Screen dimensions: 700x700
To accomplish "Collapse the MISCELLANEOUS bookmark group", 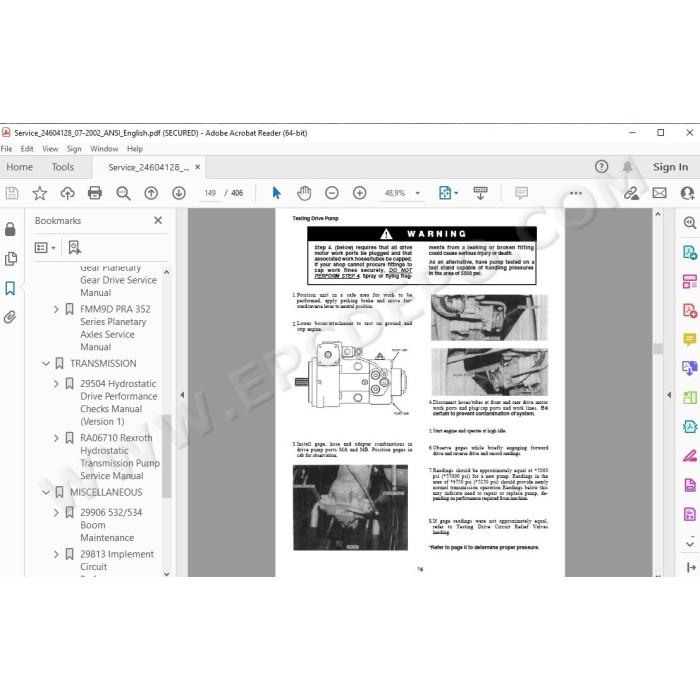I will [x=46, y=492].
